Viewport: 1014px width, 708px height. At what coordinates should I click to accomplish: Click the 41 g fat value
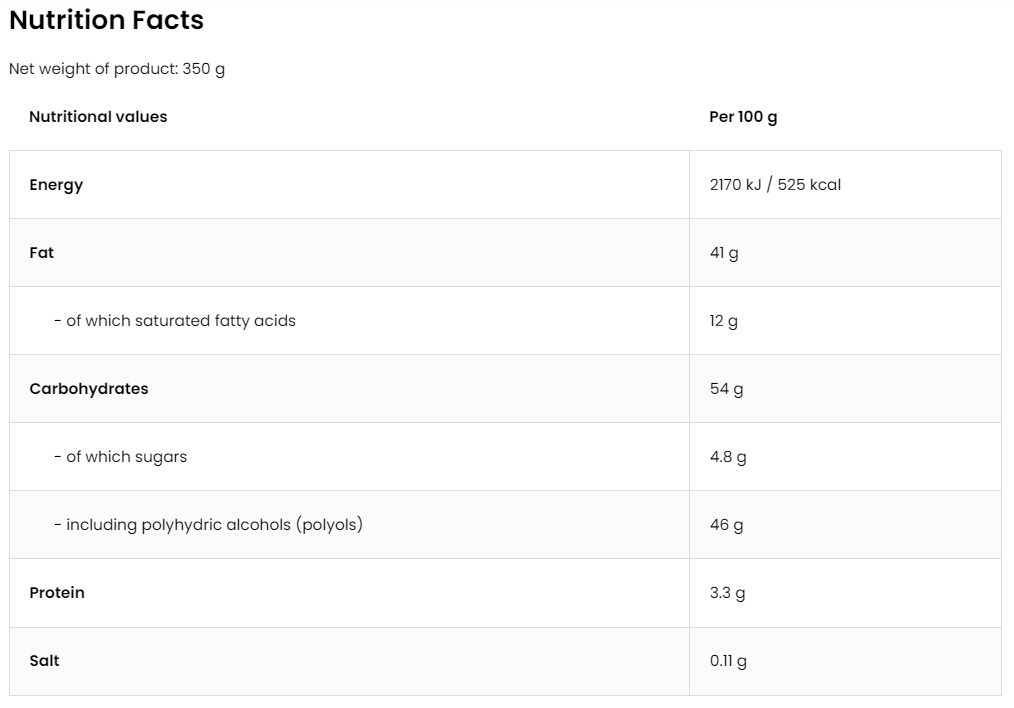click(724, 253)
